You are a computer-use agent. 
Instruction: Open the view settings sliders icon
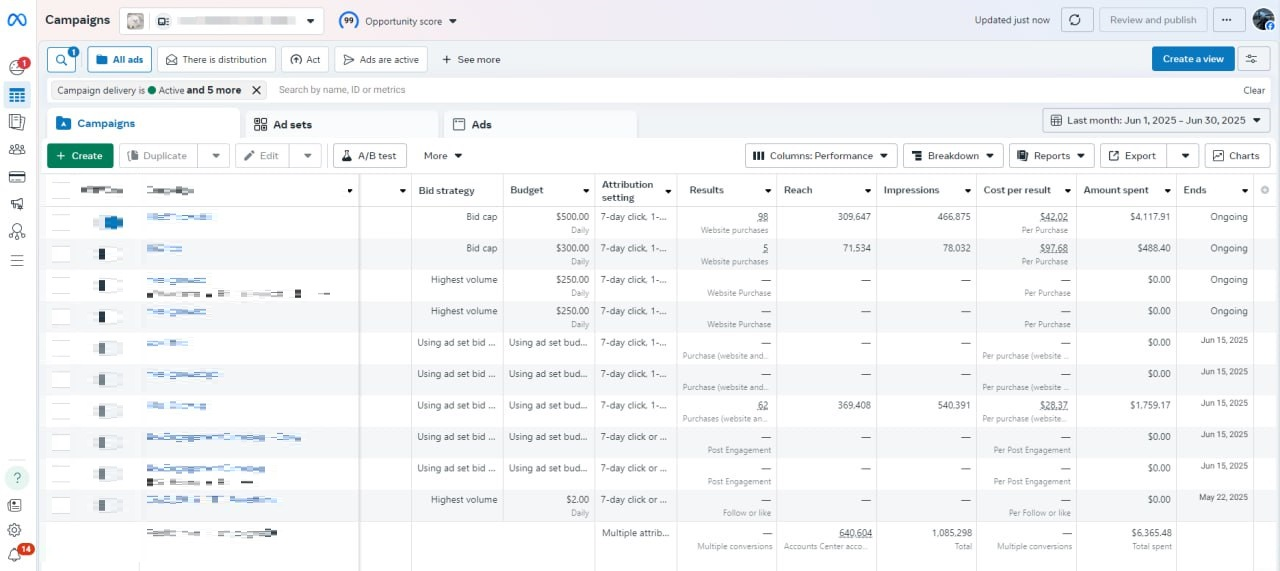pos(1254,59)
